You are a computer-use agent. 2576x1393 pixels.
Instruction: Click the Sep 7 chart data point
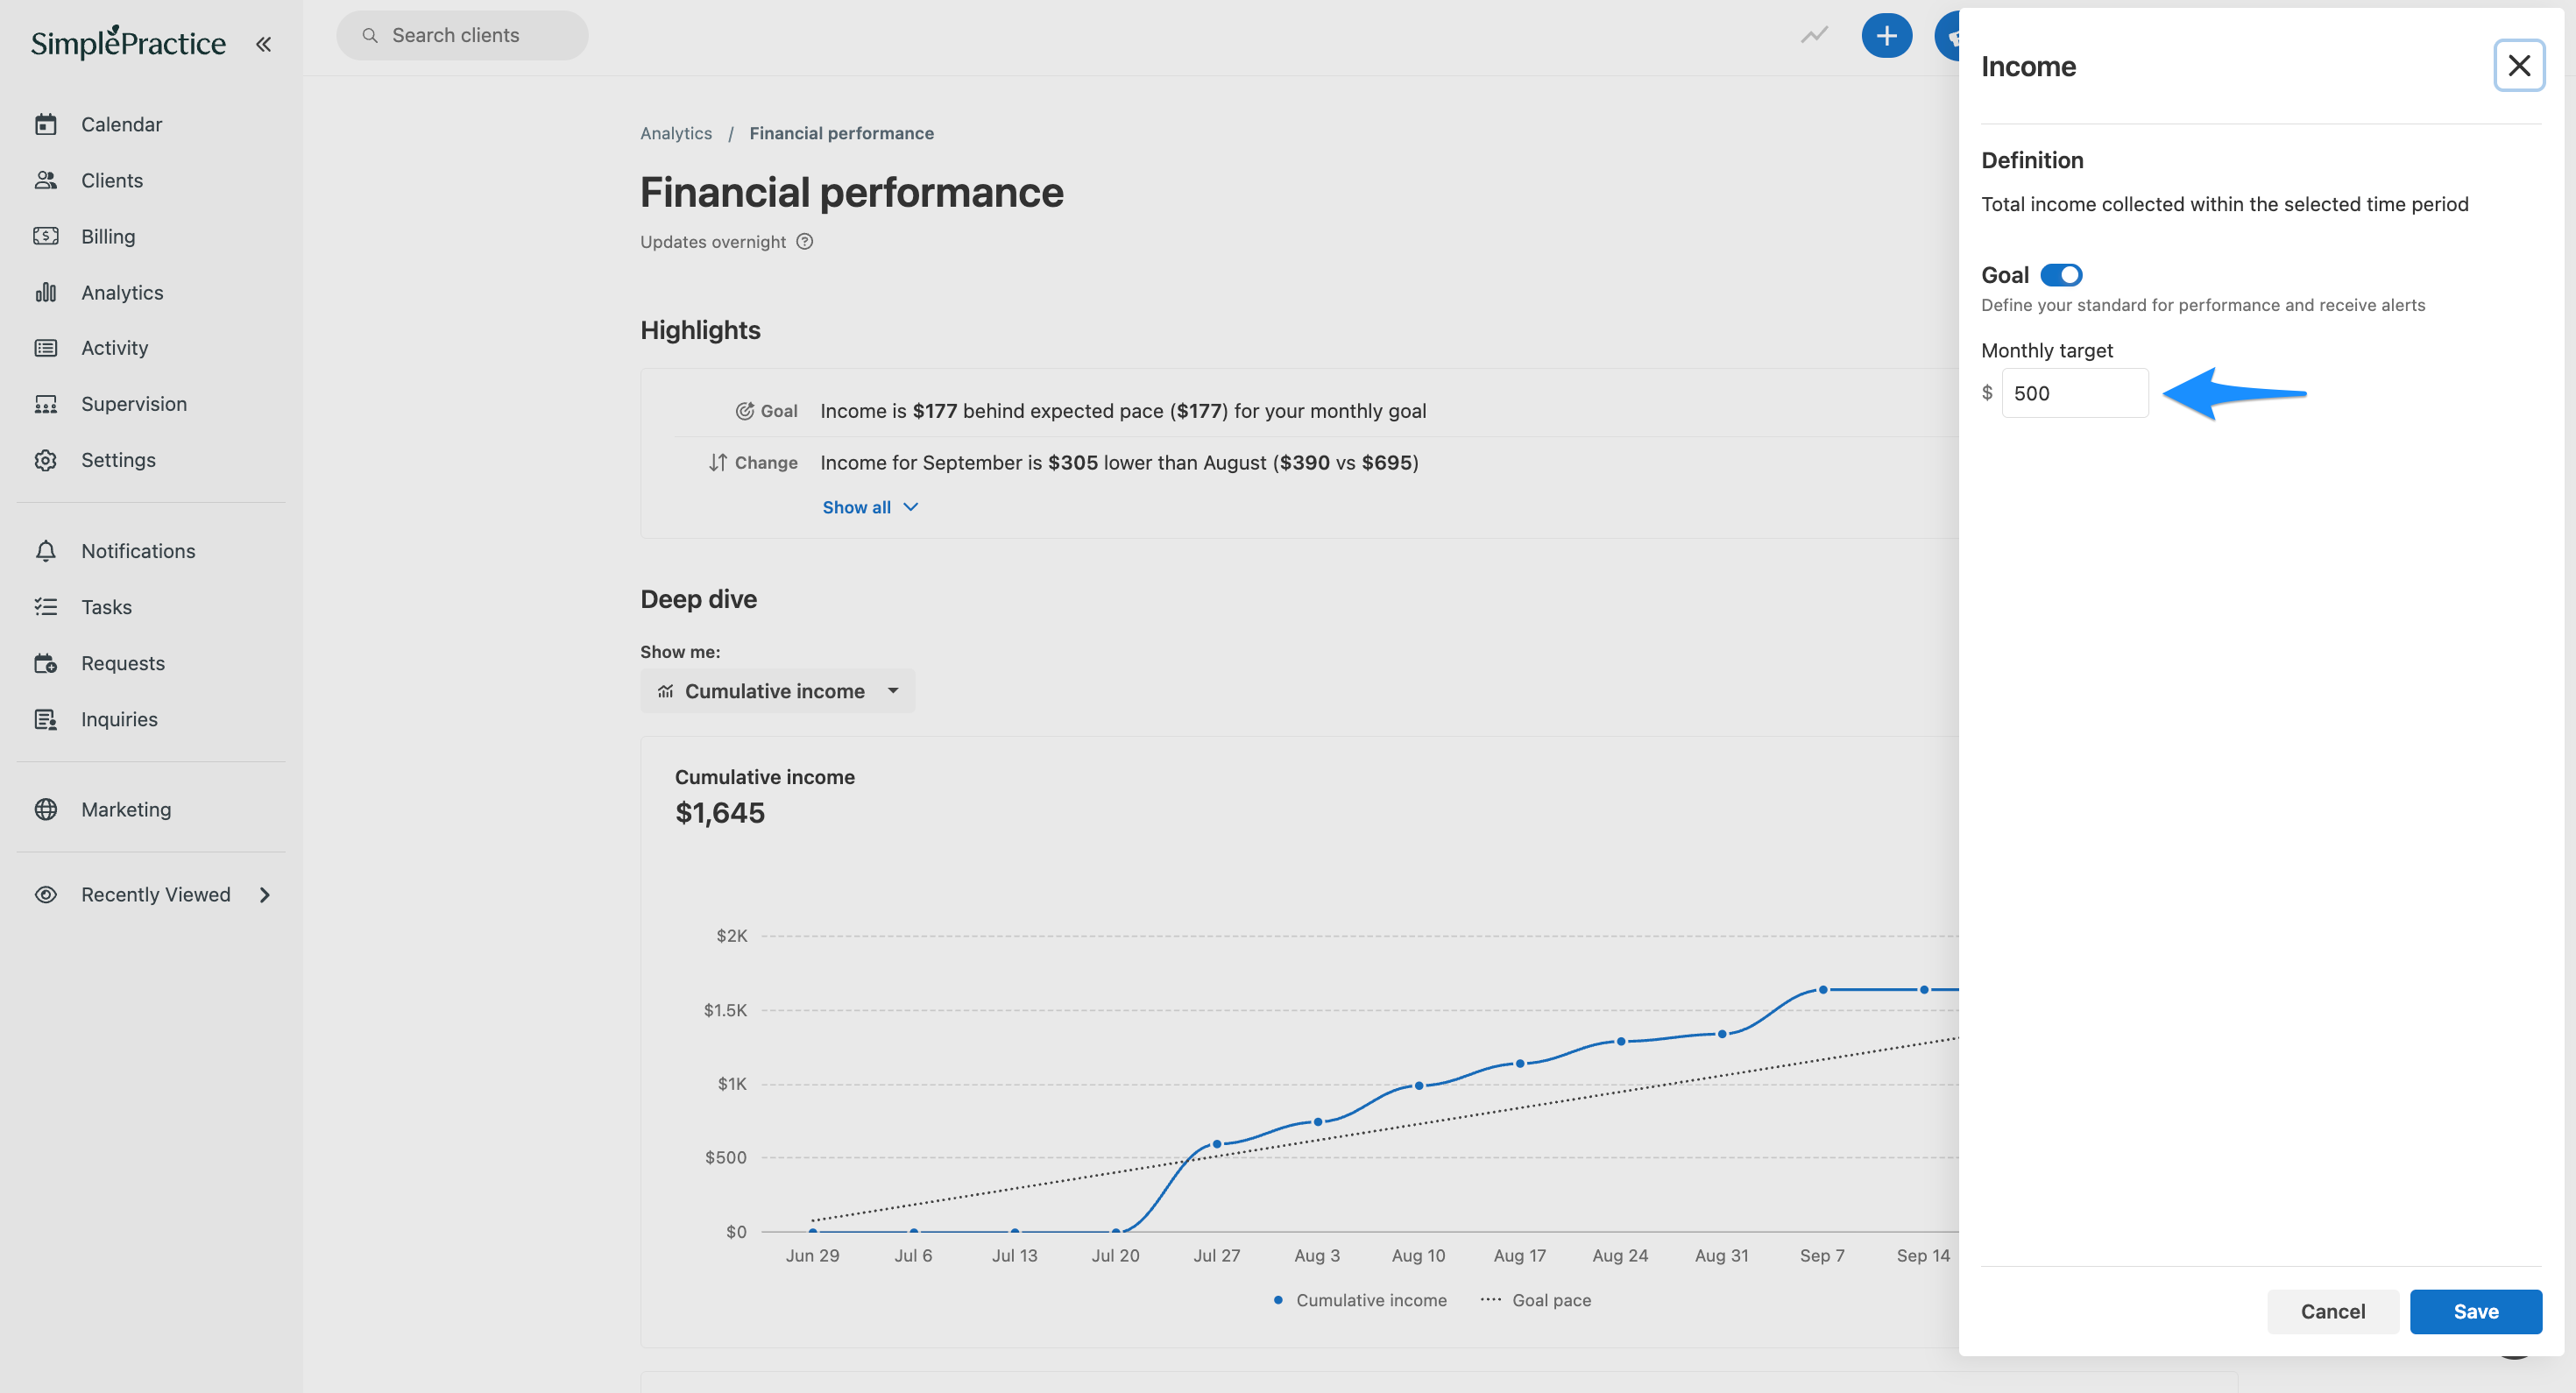click(x=1822, y=990)
